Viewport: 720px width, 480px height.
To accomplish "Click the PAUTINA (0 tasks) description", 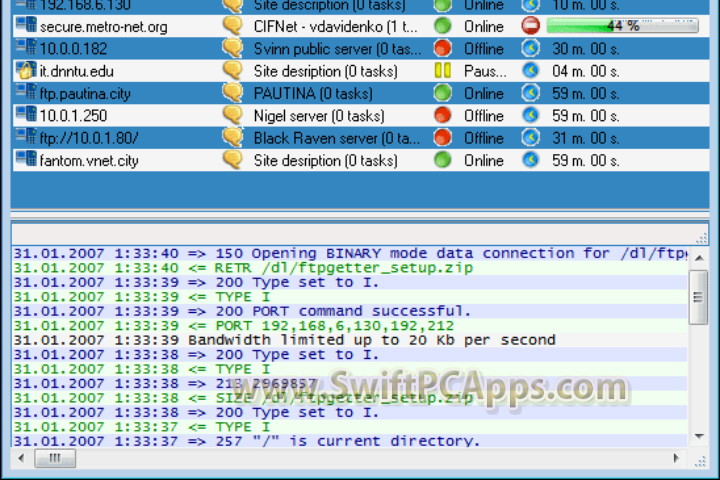I will click(313, 93).
